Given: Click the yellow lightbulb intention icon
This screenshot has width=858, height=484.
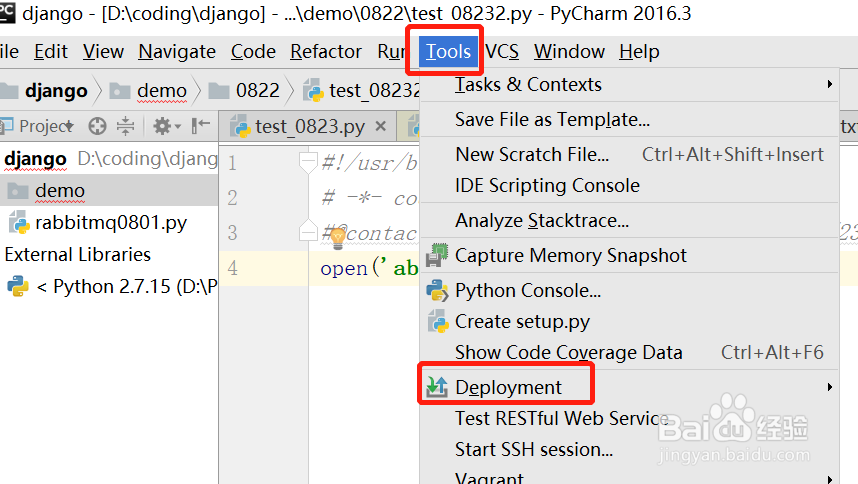Looking at the screenshot, I should (x=337, y=237).
